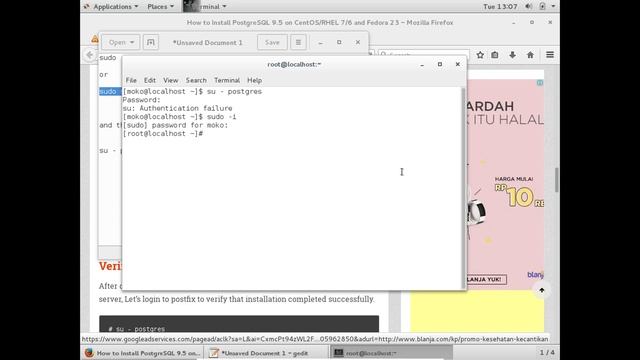Viewport: 640px width, 360px height.
Task: Click the highlighted 'sudo' text in gedit
Action: [x=109, y=91]
